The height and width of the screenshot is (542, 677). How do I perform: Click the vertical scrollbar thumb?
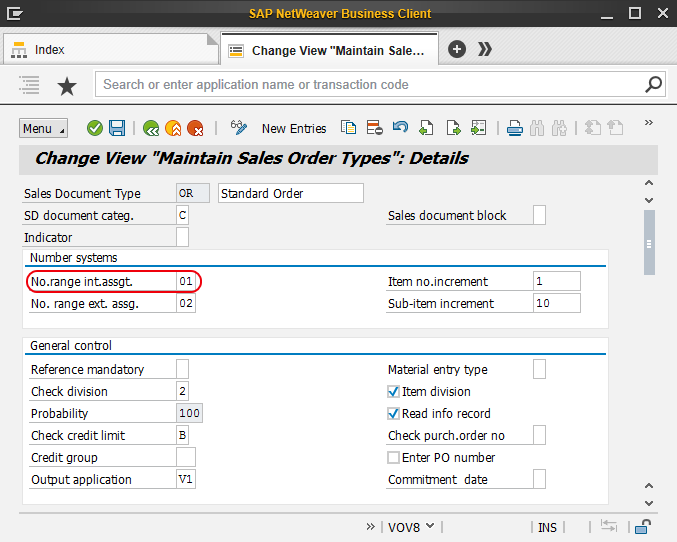point(649,242)
